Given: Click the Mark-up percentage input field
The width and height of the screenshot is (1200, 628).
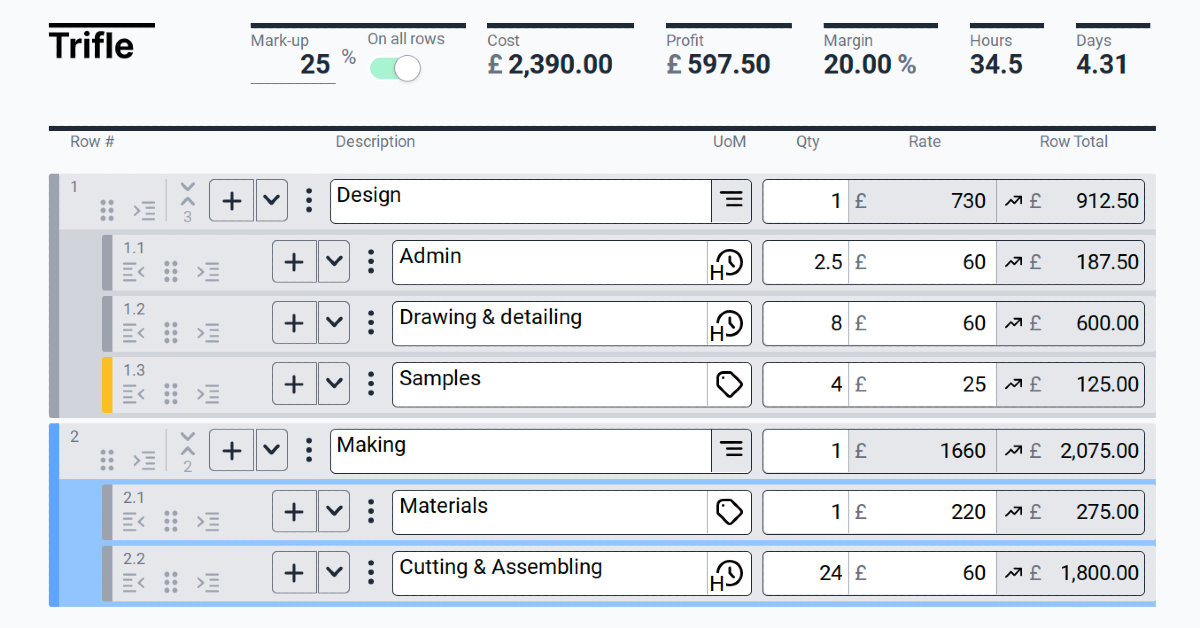Looking at the screenshot, I should 293,65.
